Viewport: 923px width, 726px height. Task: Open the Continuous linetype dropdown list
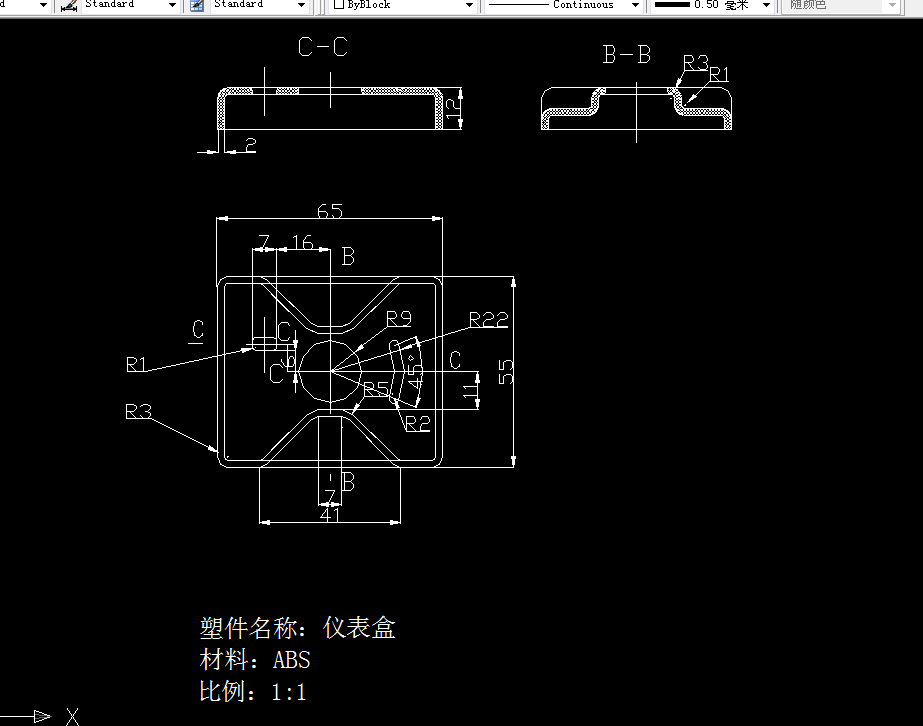point(637,5)
